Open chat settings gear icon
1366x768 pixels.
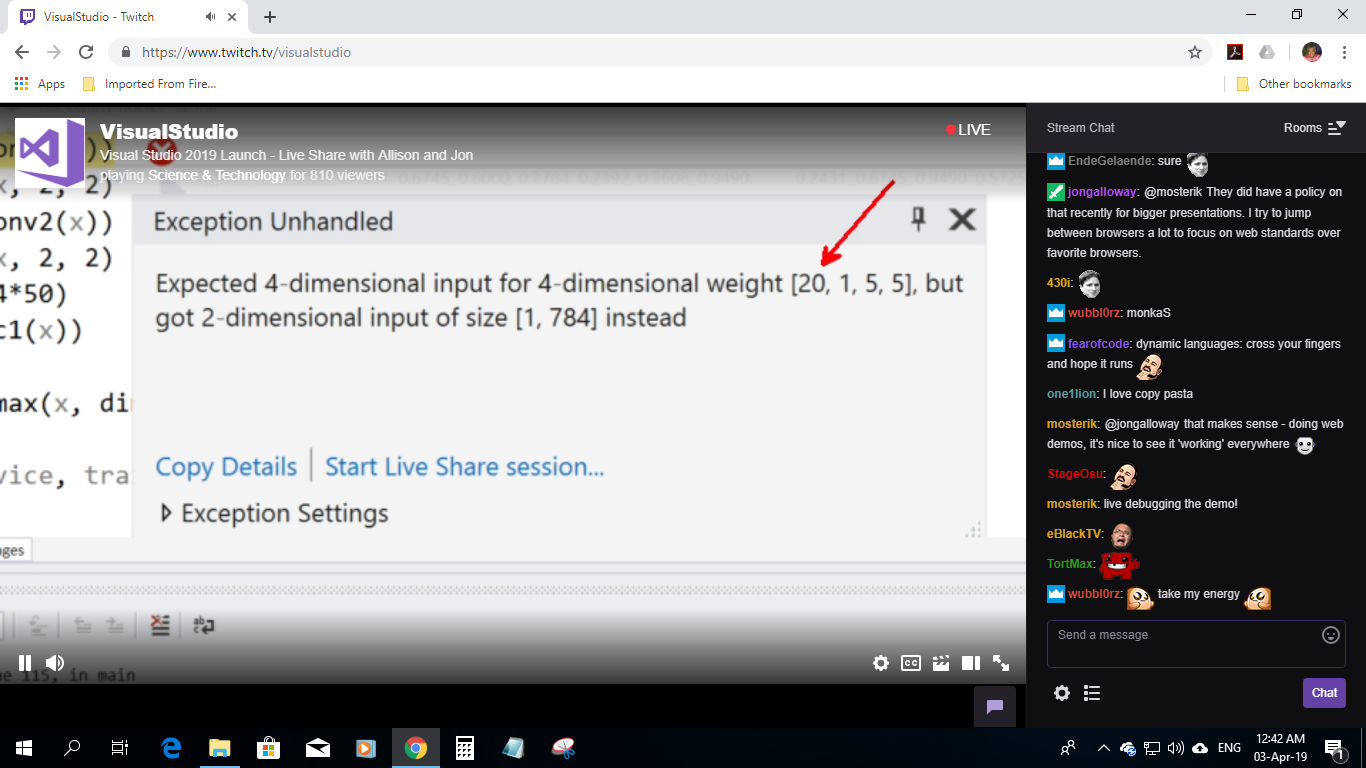point(1062,693)
